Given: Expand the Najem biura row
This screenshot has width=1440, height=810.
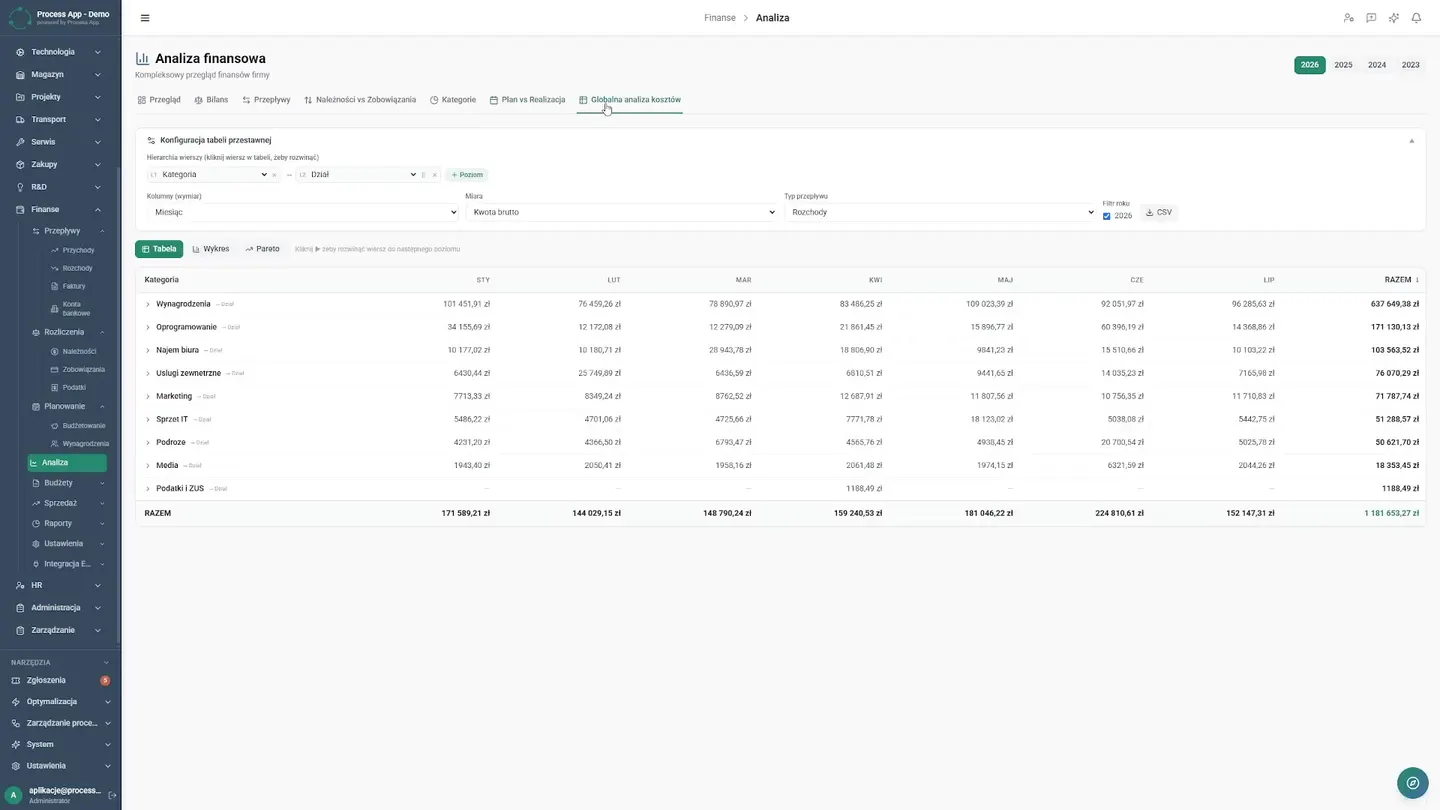Looking at the screenshot, I should tap(148, 351).
